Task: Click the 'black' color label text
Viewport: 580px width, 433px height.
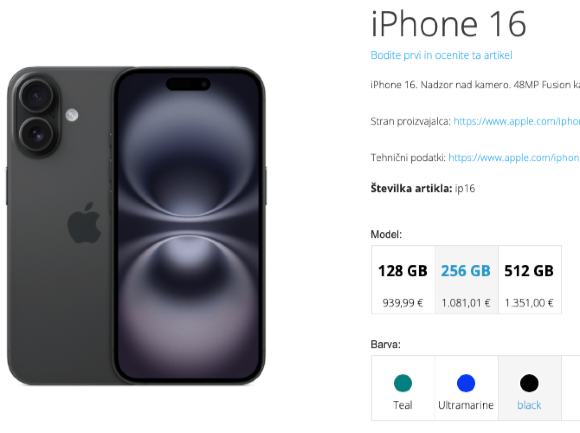Action: click(x=529, y=405)
